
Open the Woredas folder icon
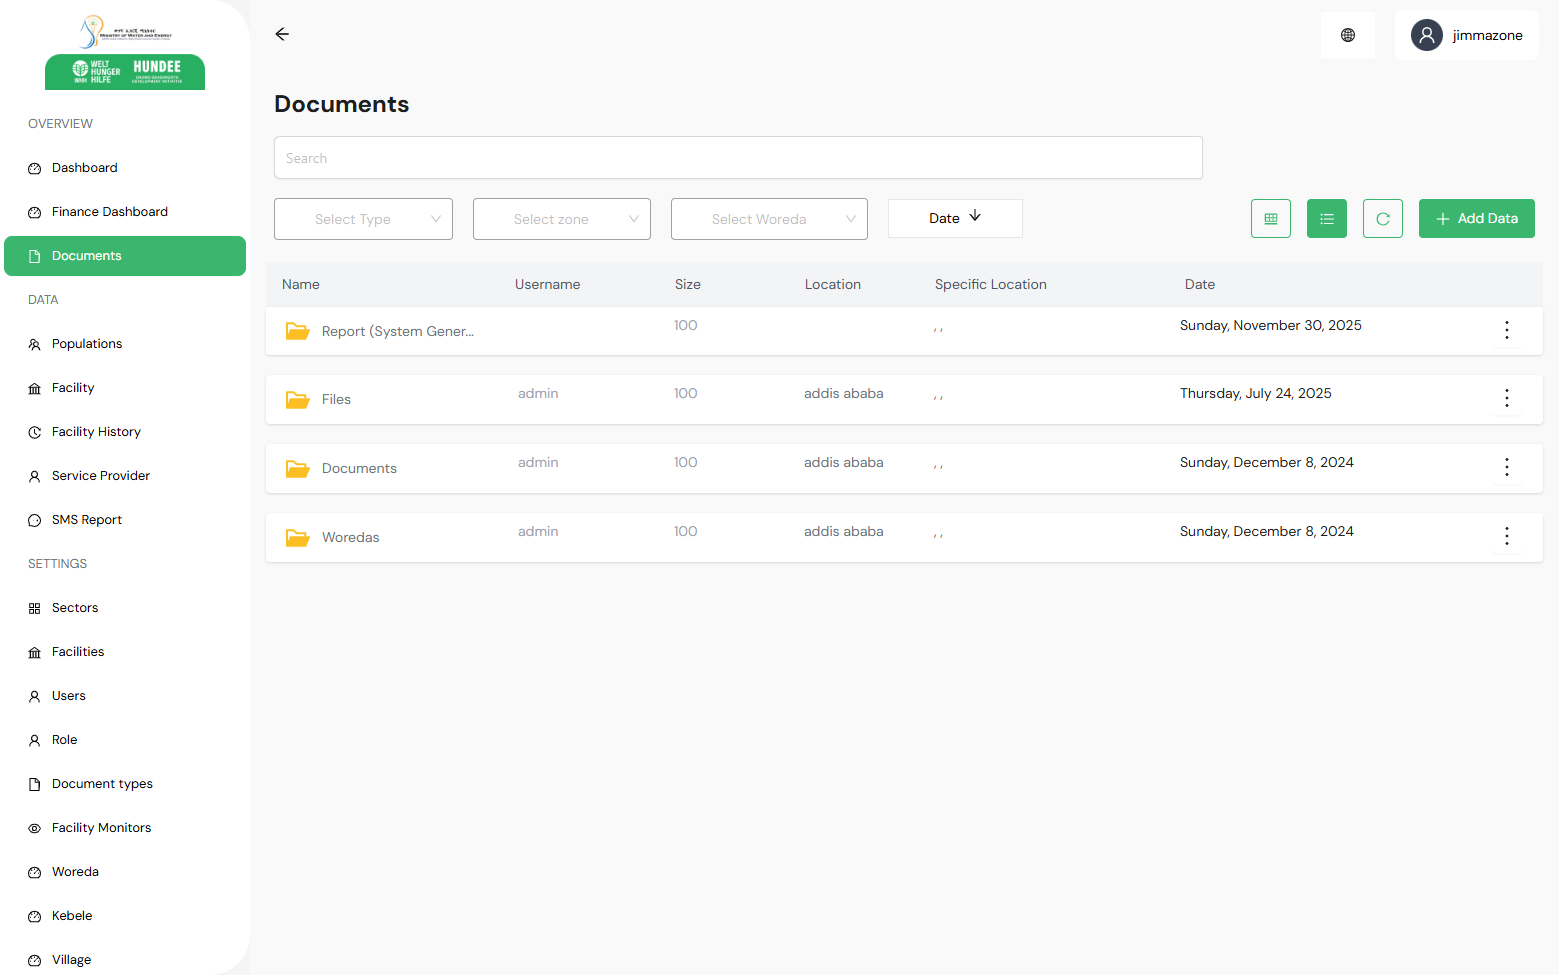(296, 537)
